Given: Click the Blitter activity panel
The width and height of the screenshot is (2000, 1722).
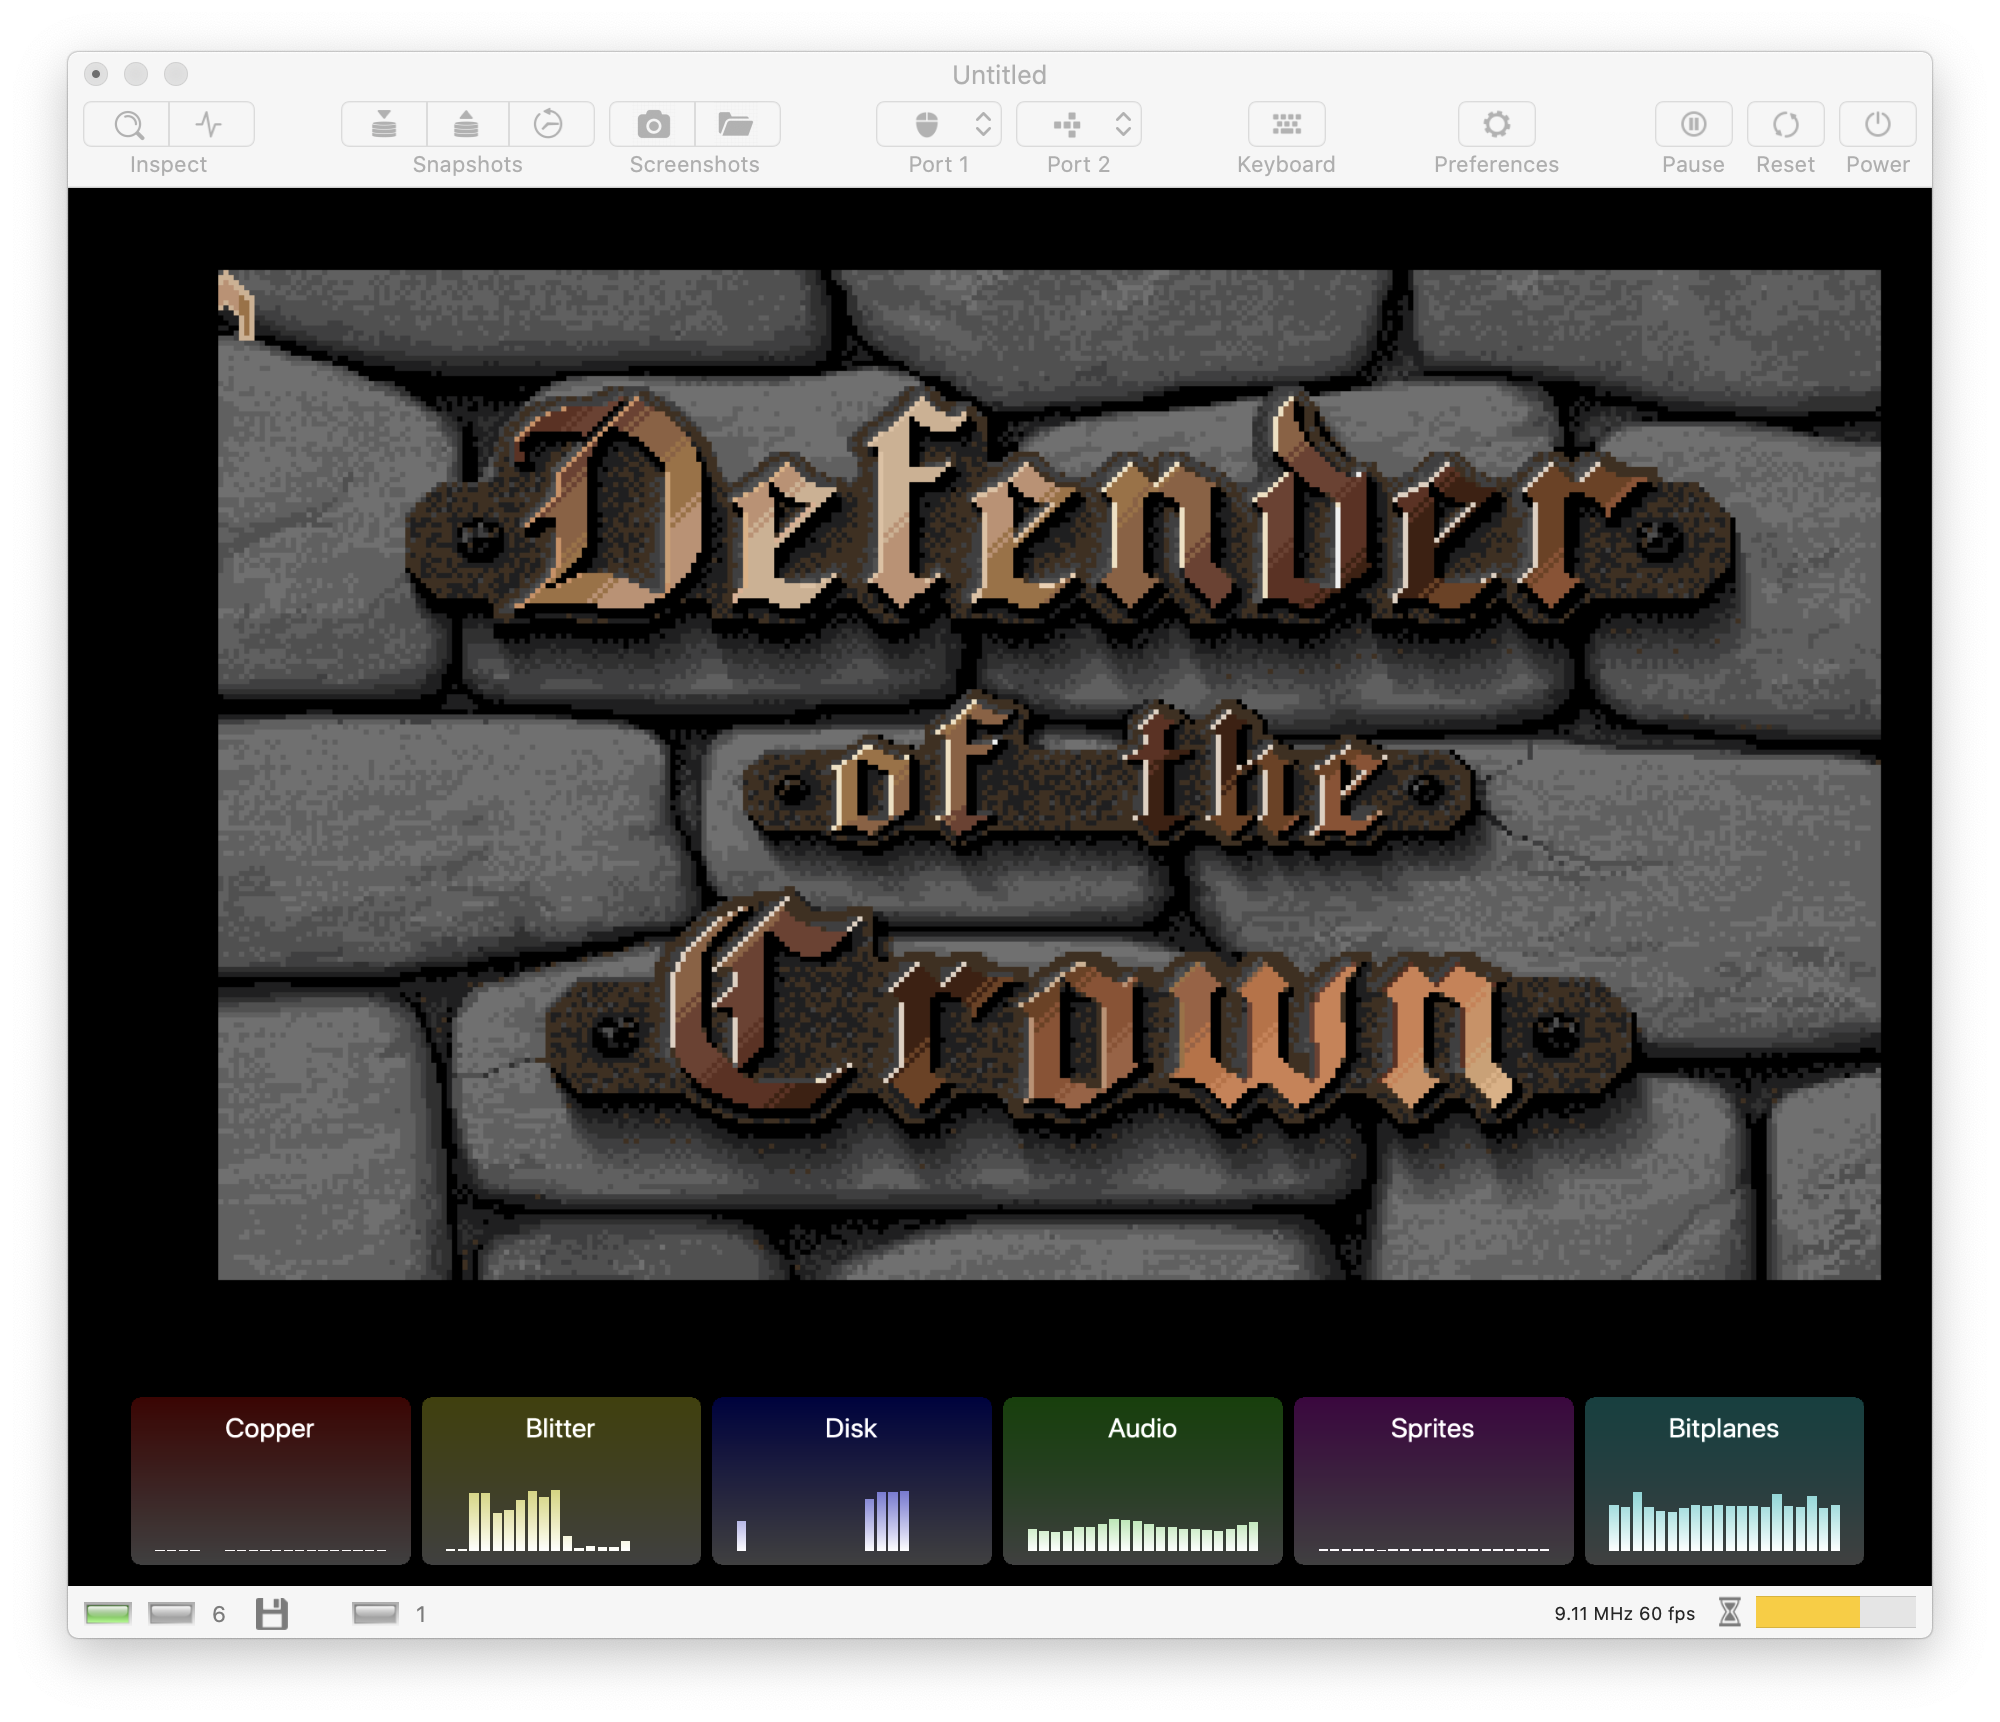Looking at the screenshot, I should 561,1480.
